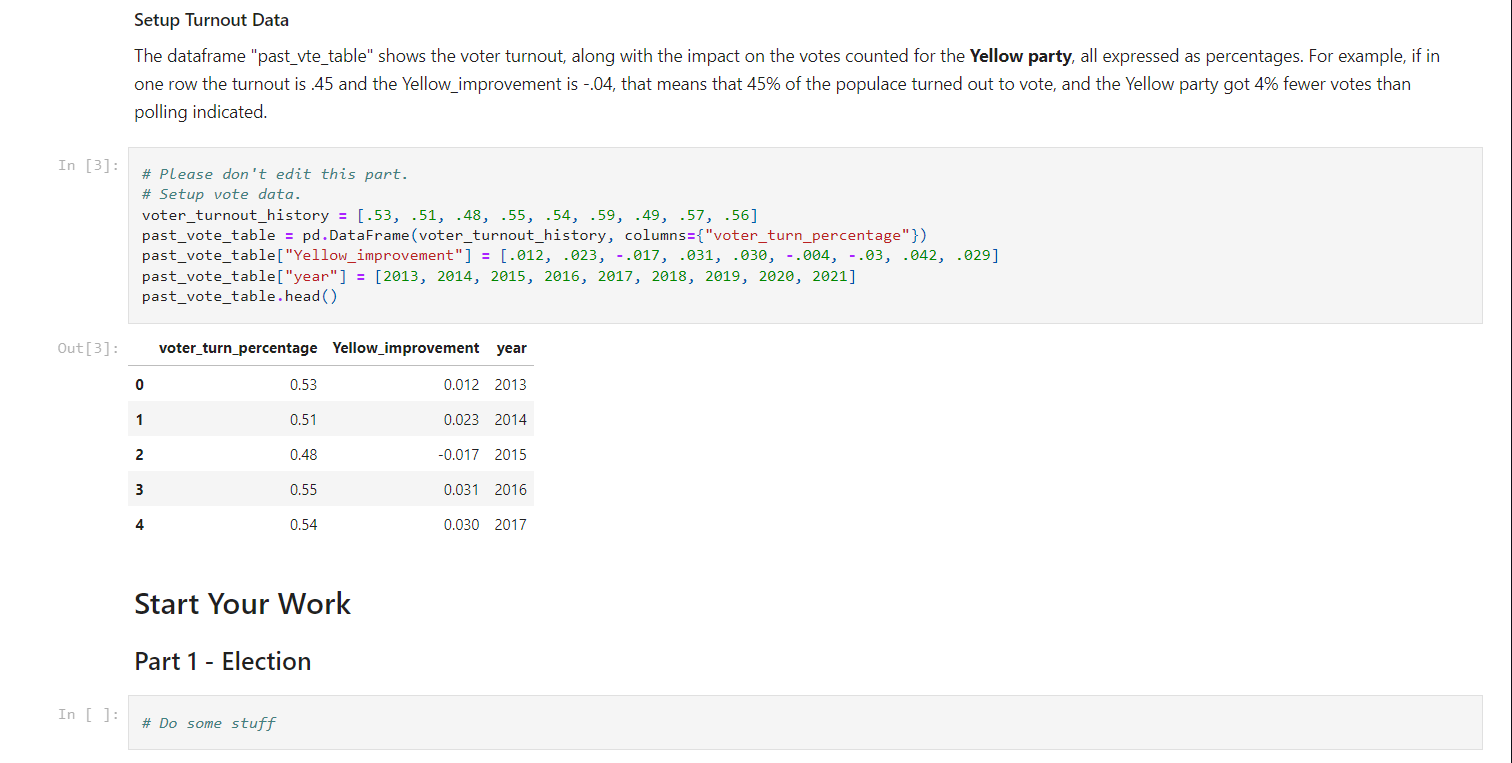Select the year column header
The width and height of the screenshot is (1512, 763).
coord(511,348)
